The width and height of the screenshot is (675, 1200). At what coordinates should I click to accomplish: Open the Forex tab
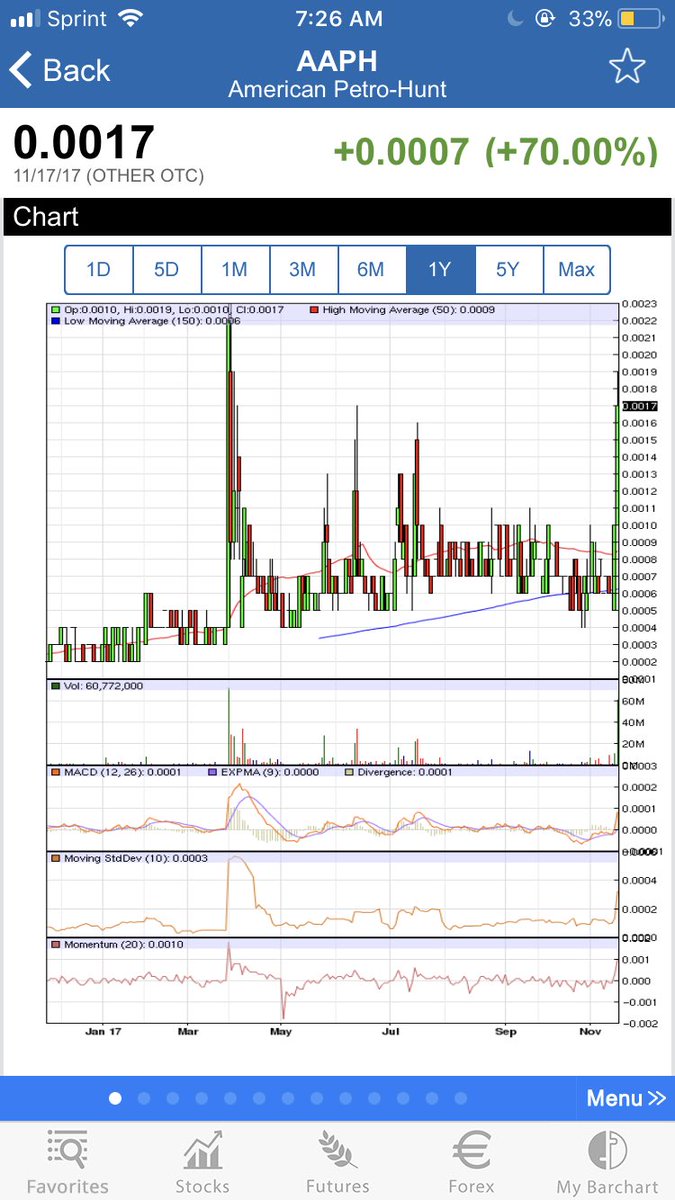tap(471, 1161)
